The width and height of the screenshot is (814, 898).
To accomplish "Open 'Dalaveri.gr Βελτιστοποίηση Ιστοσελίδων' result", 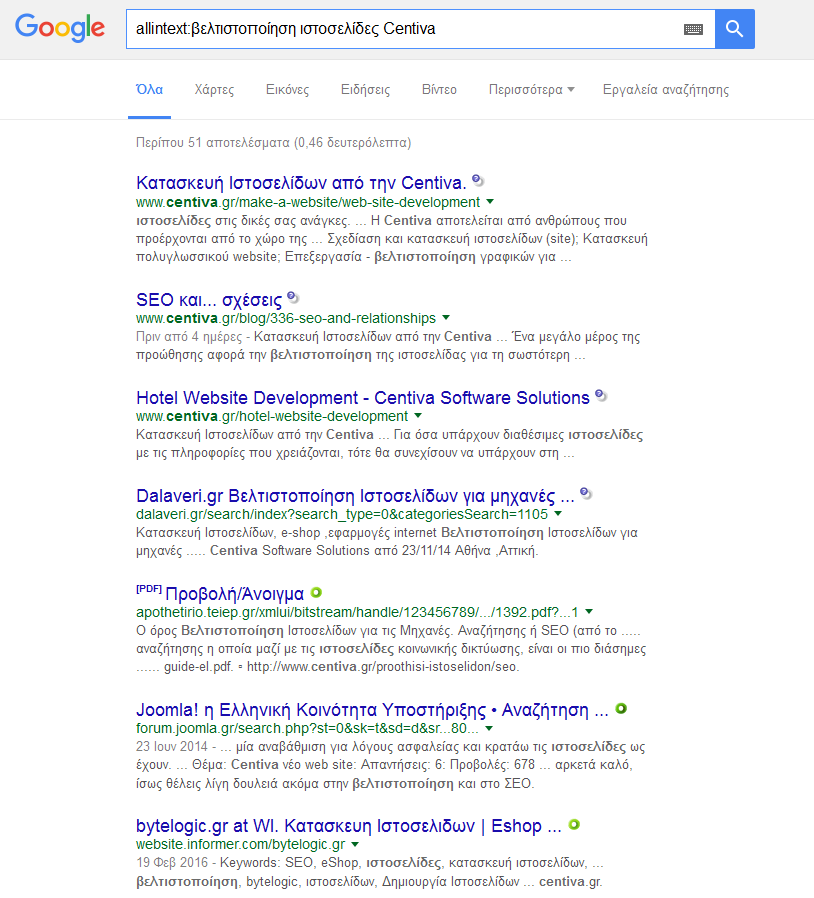I will tap(355, 495).
